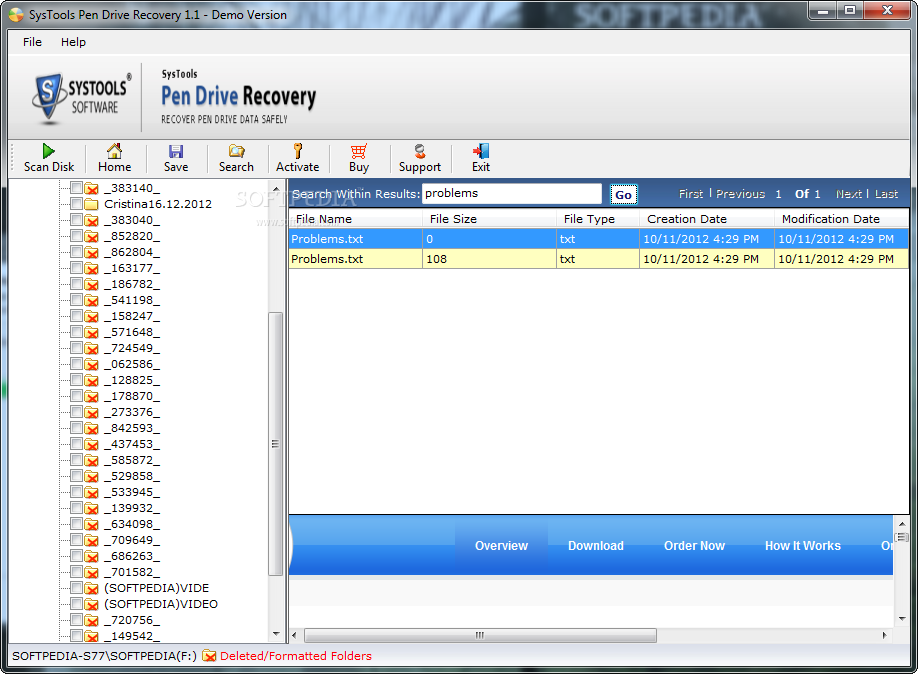Sort by the Modification Date column
Viewport: 918px width, 674px height.
tap(842, 219)
